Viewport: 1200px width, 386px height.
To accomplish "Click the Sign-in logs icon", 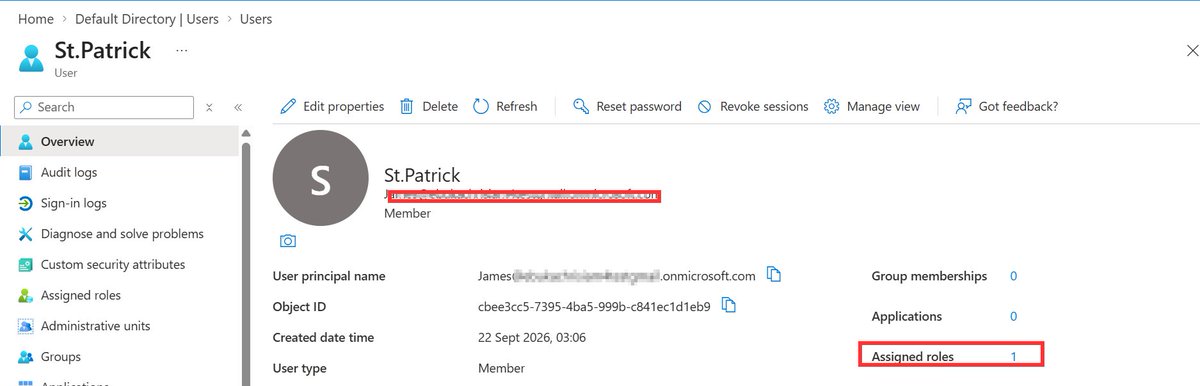I will point(25,203).
